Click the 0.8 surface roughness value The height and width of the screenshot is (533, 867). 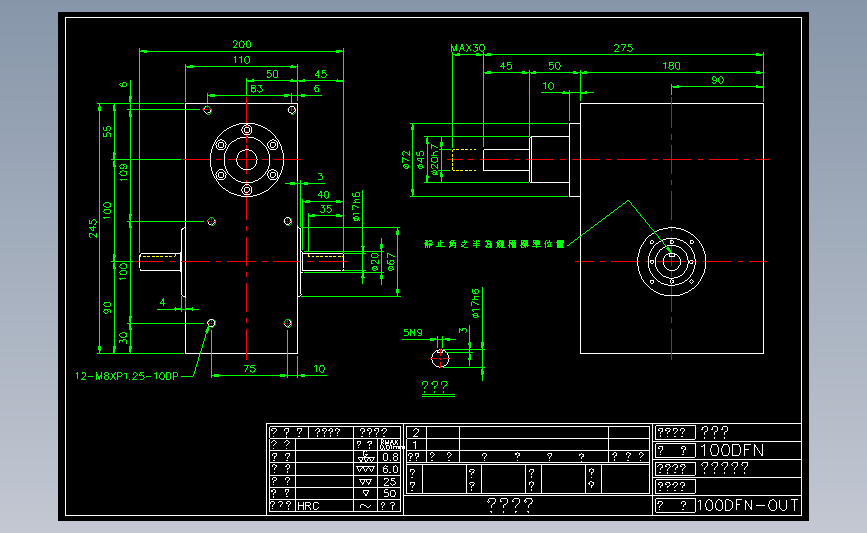point(390,457)
